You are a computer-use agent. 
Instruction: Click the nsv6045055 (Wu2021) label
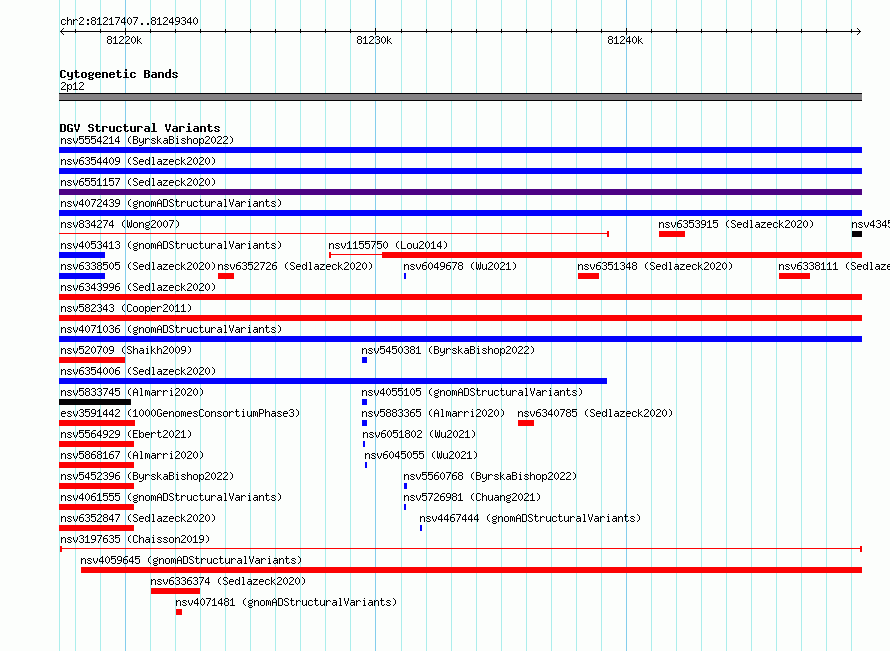(x=421, y=455)
